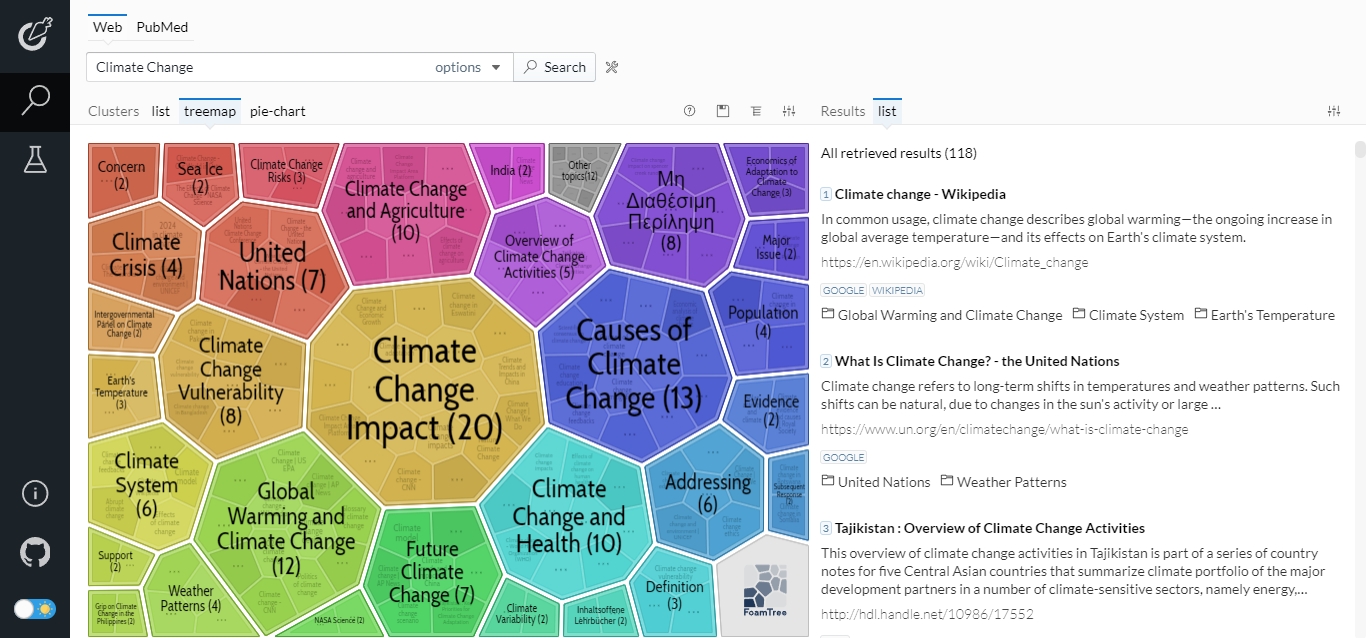The image size is (1366, 638).
Task: Toggle the light/dark theme switch
Action: tap(35, 608)
